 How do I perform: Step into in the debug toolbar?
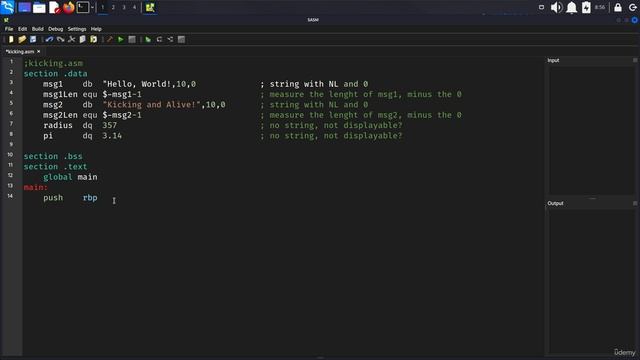[170, 40]
